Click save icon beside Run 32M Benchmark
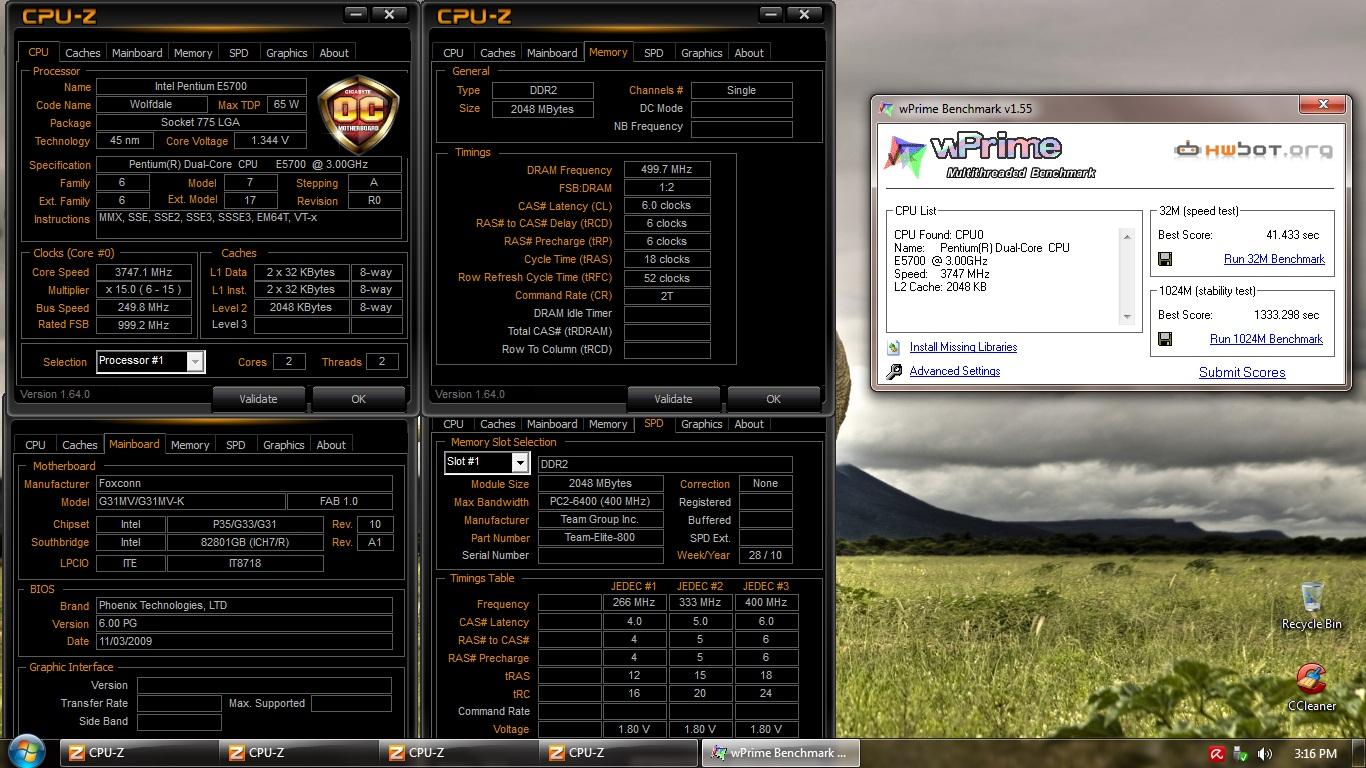This screenshot has height=768, width=1366. (x=1165, y=259)
